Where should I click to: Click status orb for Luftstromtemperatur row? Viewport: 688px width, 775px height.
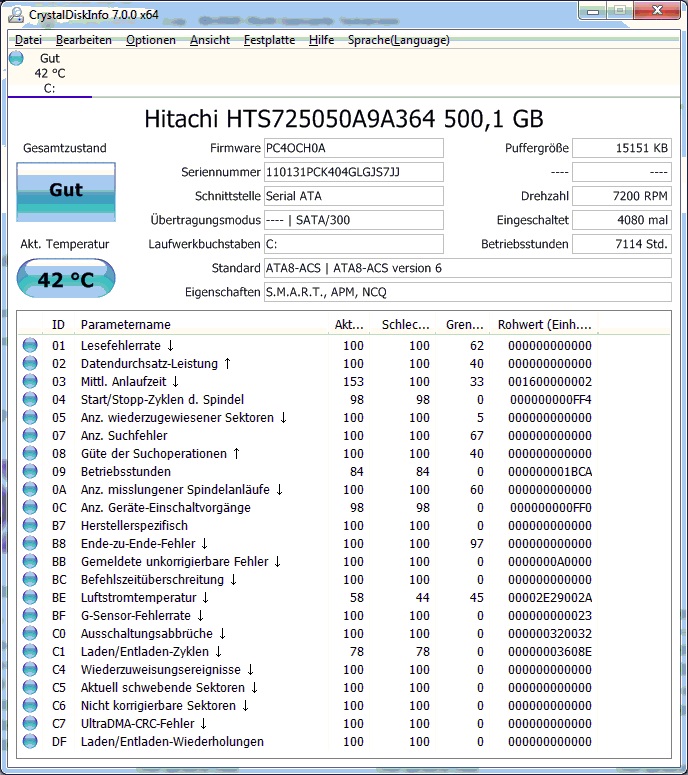point(30,597)
